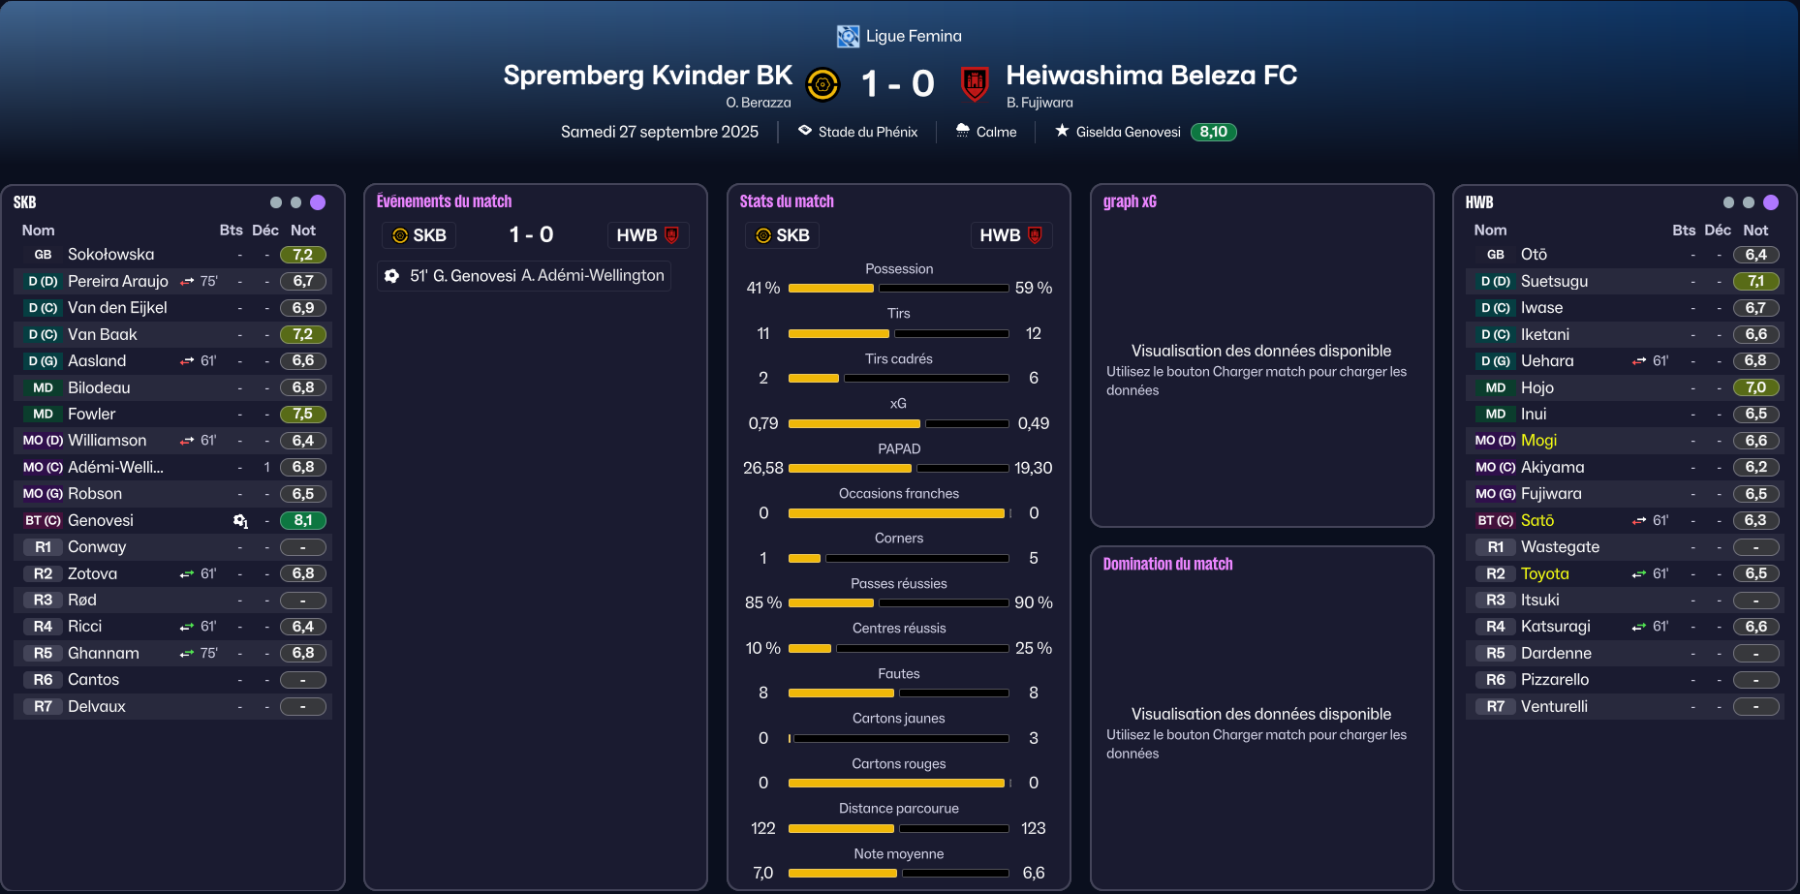The width and height of the screenshot is (1800, 894).
Task: Open manager O. Berazza's profile
Action: [758, 103]
